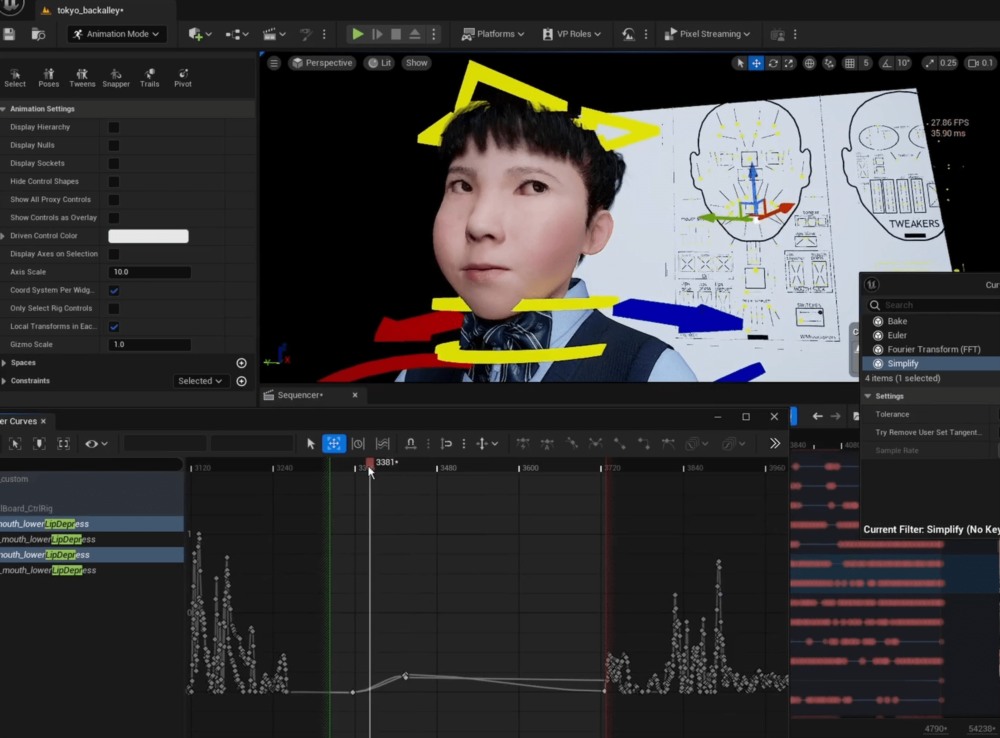Choose the Bake filter in the list
1000x738 pixels.
click(x=897, y=321)
